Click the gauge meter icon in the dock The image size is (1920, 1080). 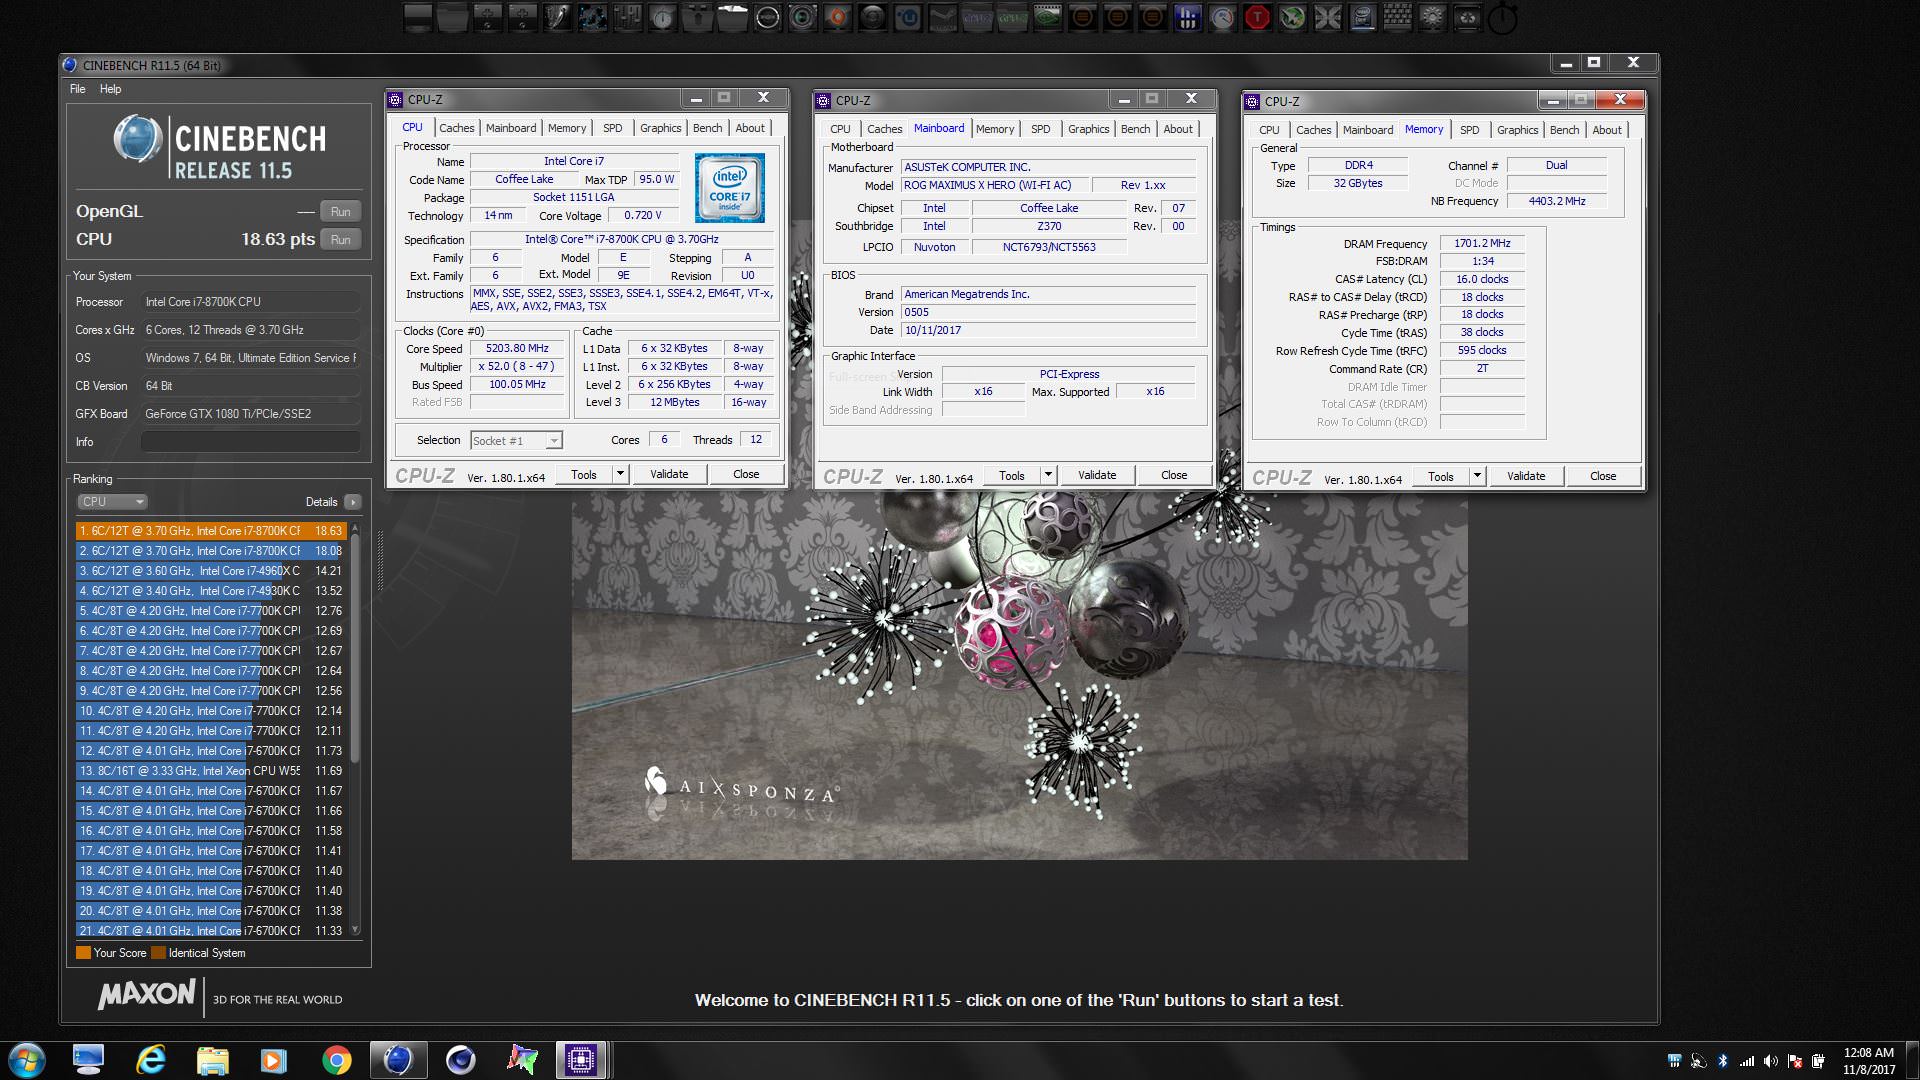point(1221,17)
